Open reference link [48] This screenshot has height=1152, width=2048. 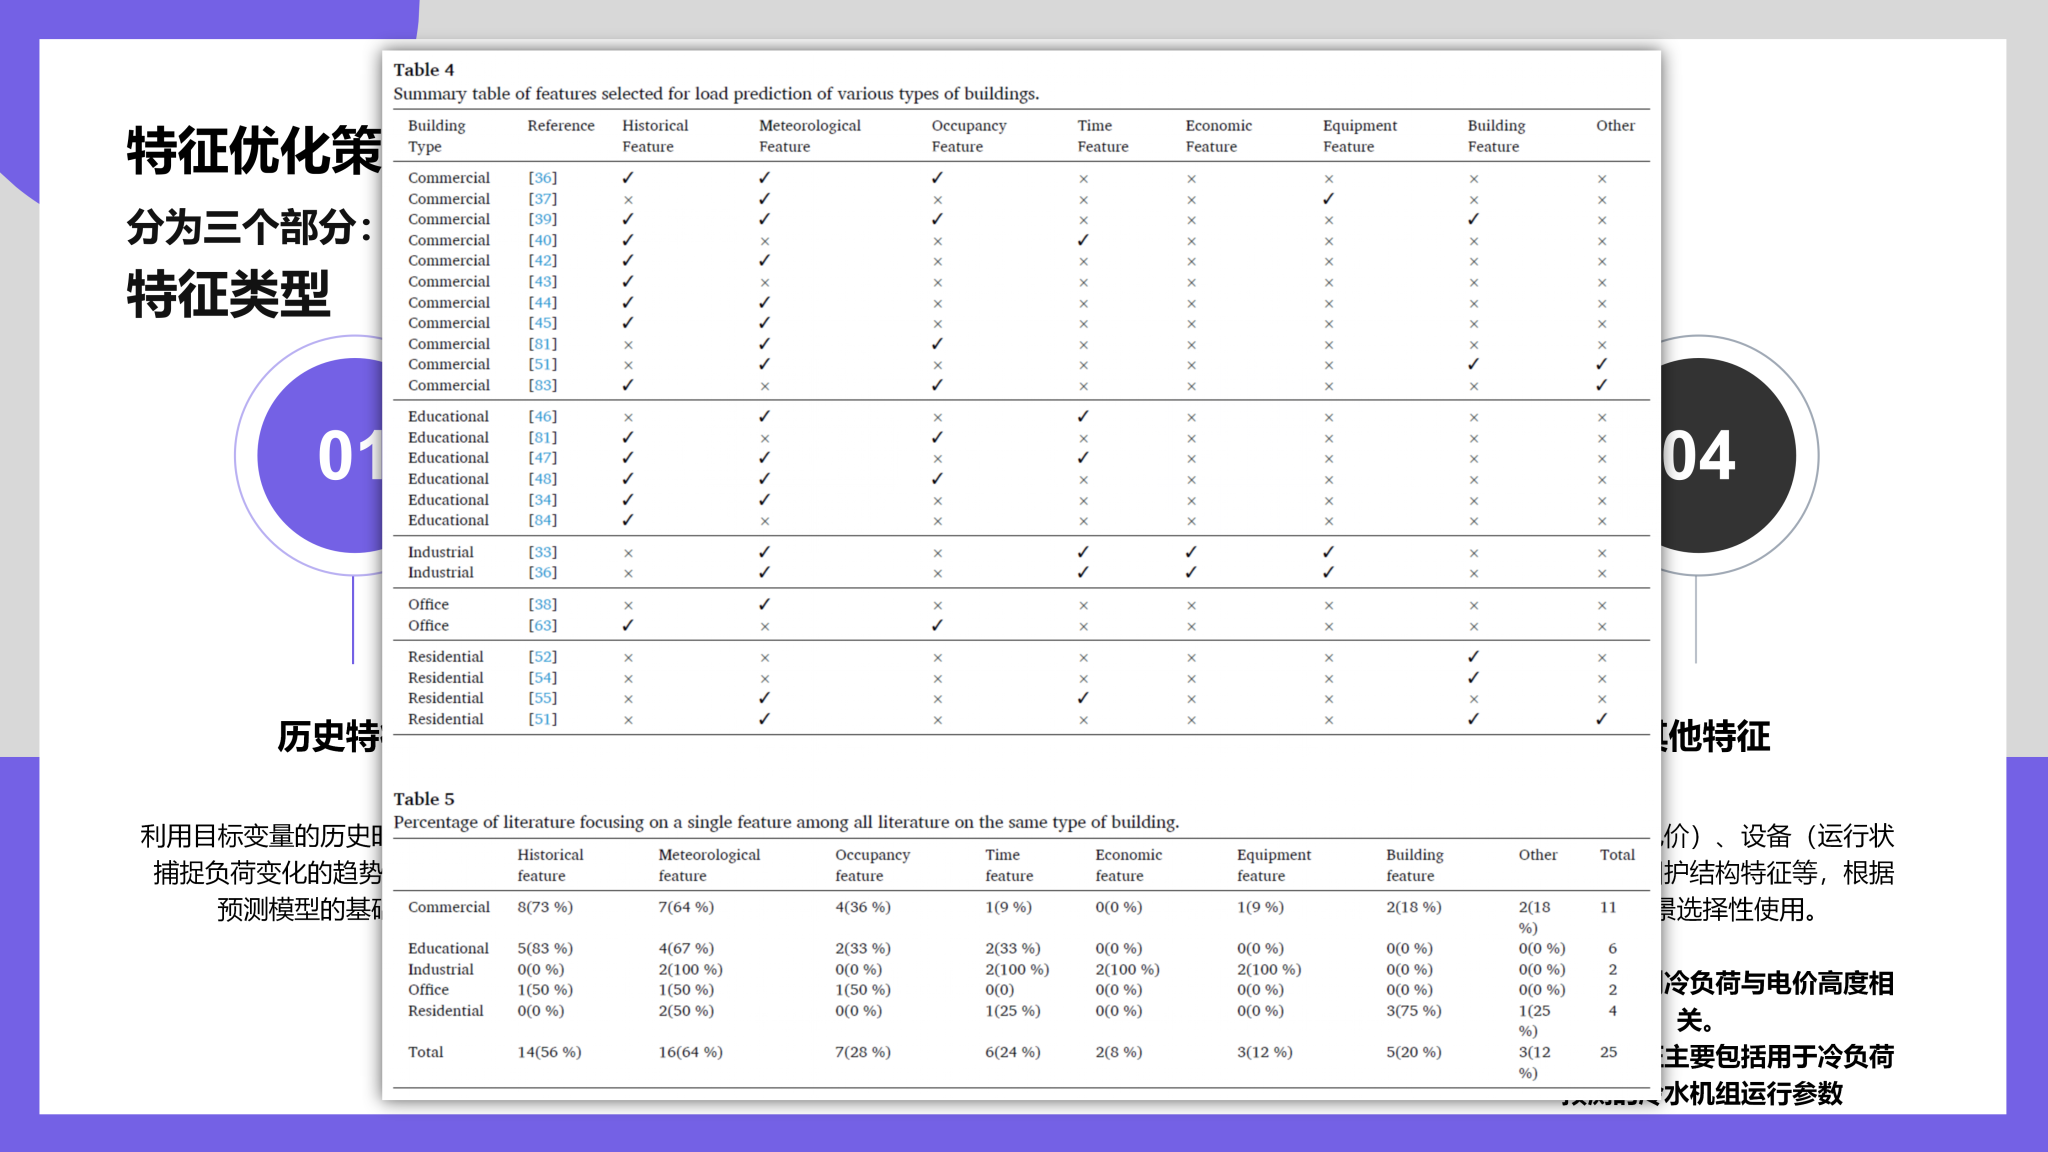(542, 479)
